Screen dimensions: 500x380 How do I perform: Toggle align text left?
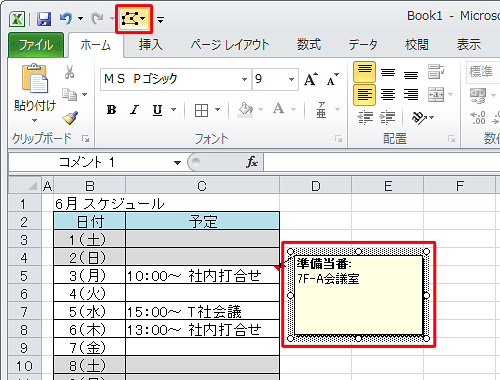pos(364,95)
